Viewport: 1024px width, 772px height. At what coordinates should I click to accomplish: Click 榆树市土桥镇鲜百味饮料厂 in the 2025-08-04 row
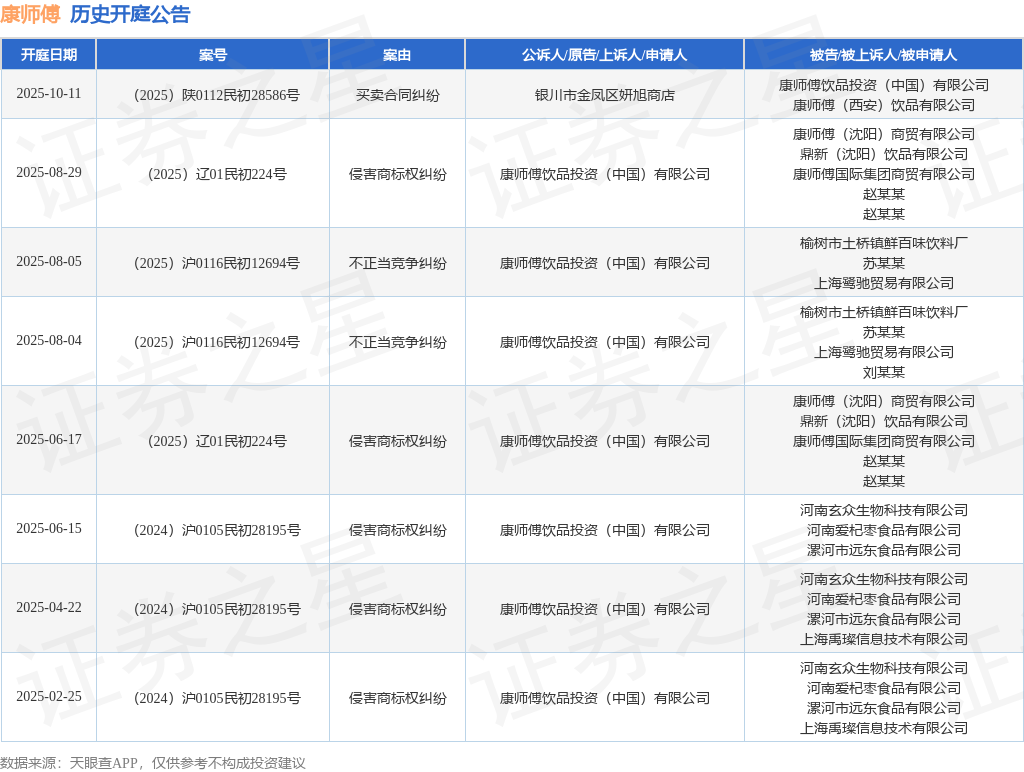(x=884, y=313)
